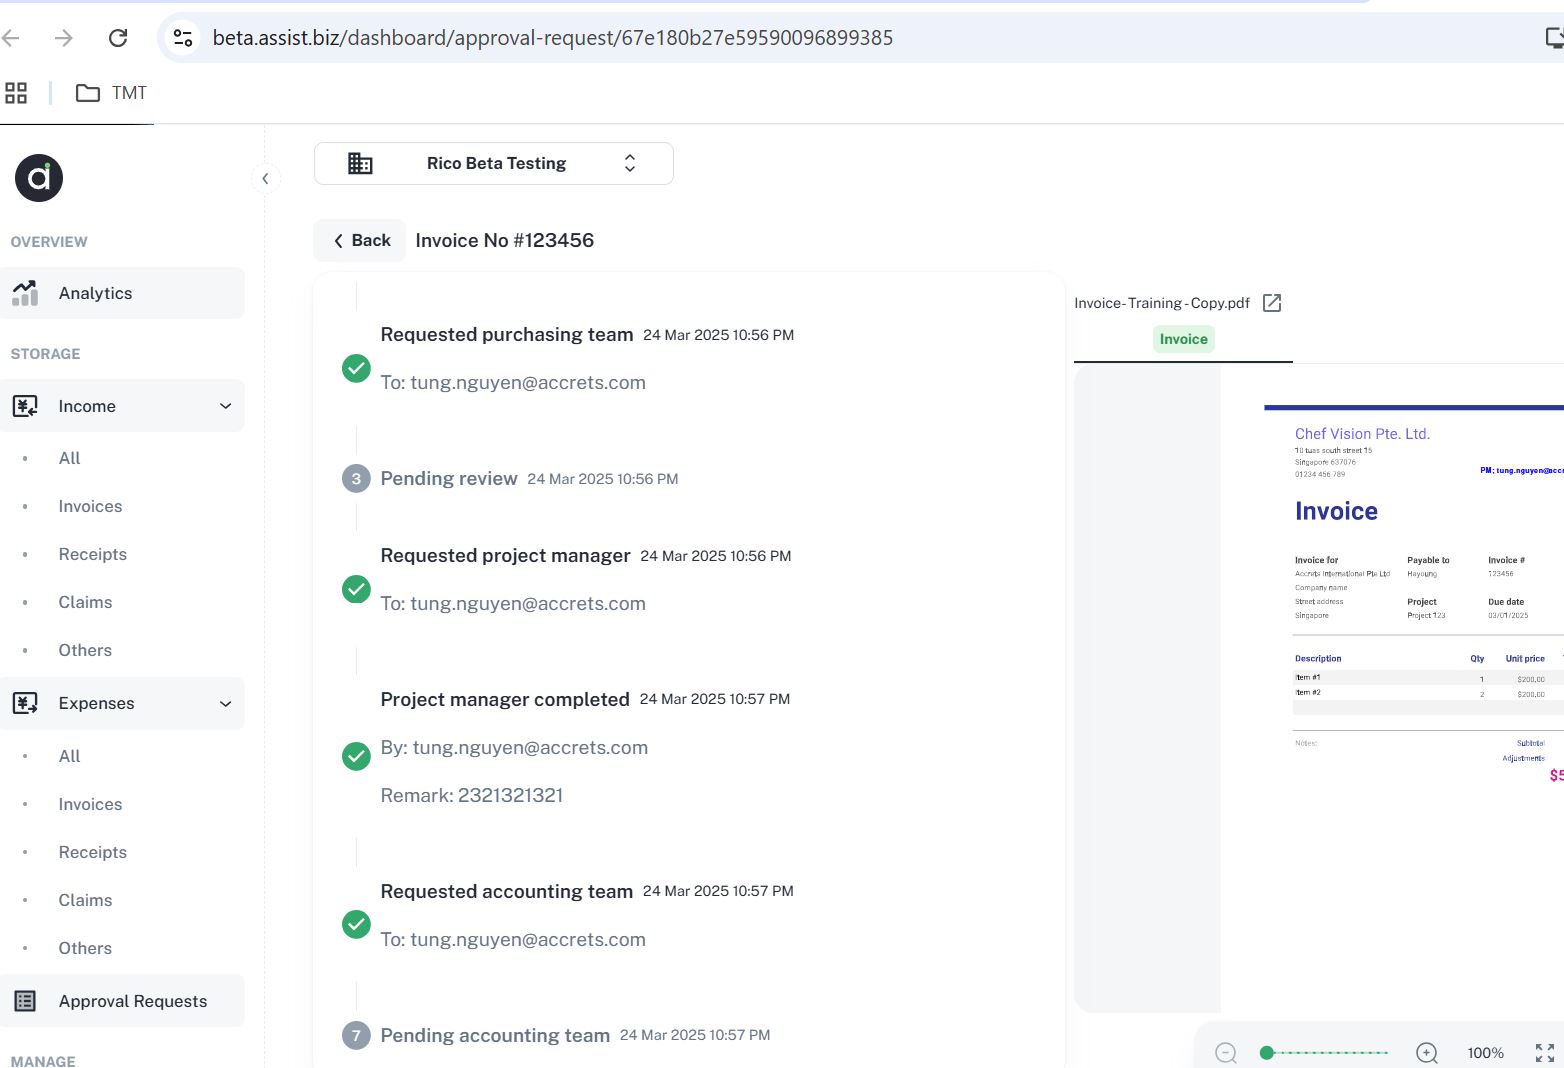
Task: Open the Analytics page from sidebar
Action: [x=95, y=293]
